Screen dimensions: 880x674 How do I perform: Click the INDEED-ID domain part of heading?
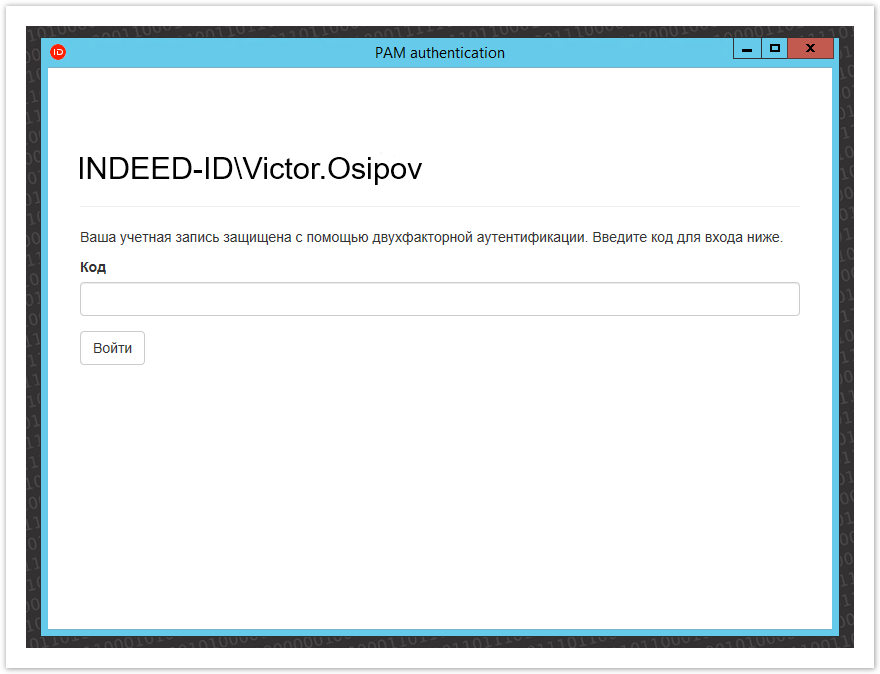[x=155, y=169]
